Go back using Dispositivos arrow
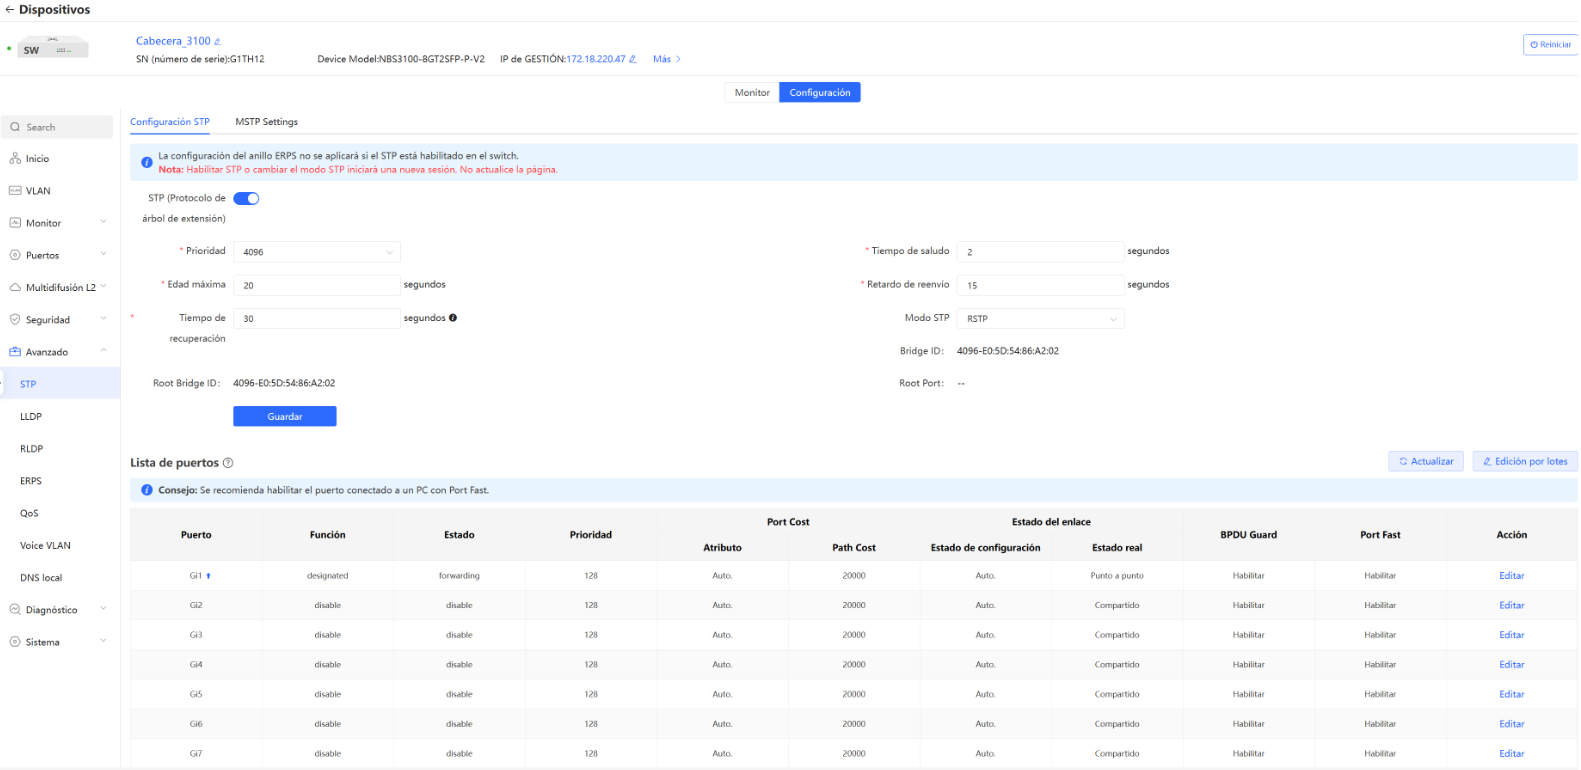This screenshot has width=1581, height=770. point(9,10)
